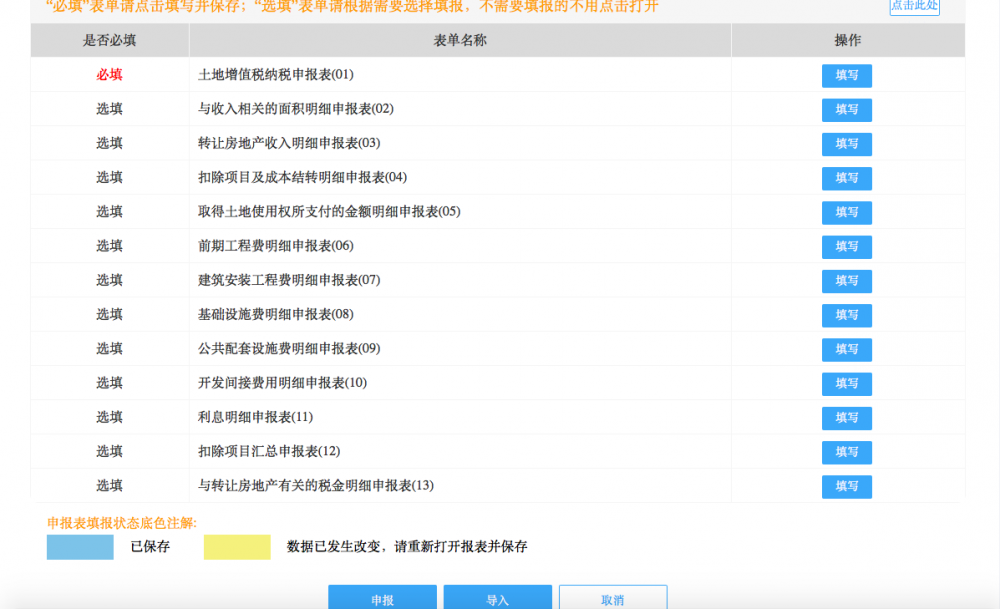点击"取消"按钮放弃操作

(613, 597)
